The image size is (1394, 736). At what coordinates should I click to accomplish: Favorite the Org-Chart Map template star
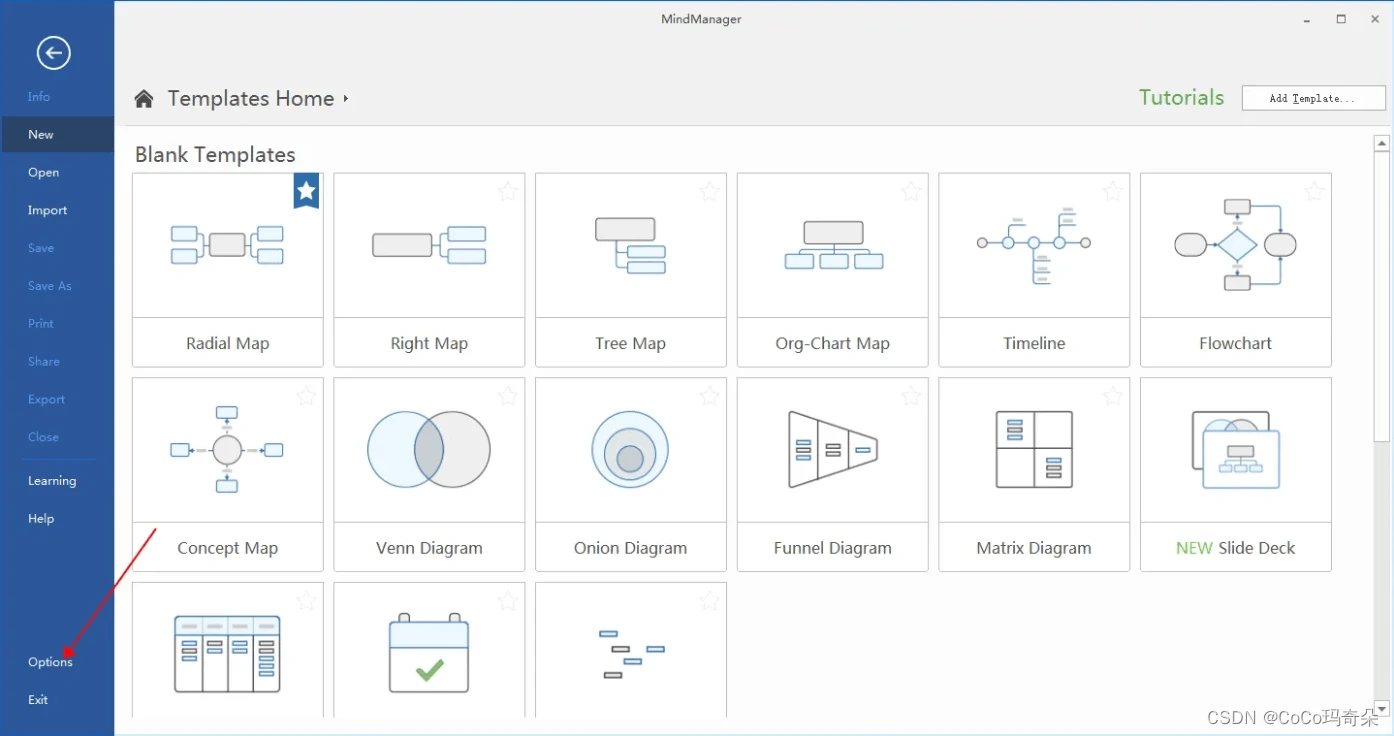pyautogui.click(x=911, y=191)
